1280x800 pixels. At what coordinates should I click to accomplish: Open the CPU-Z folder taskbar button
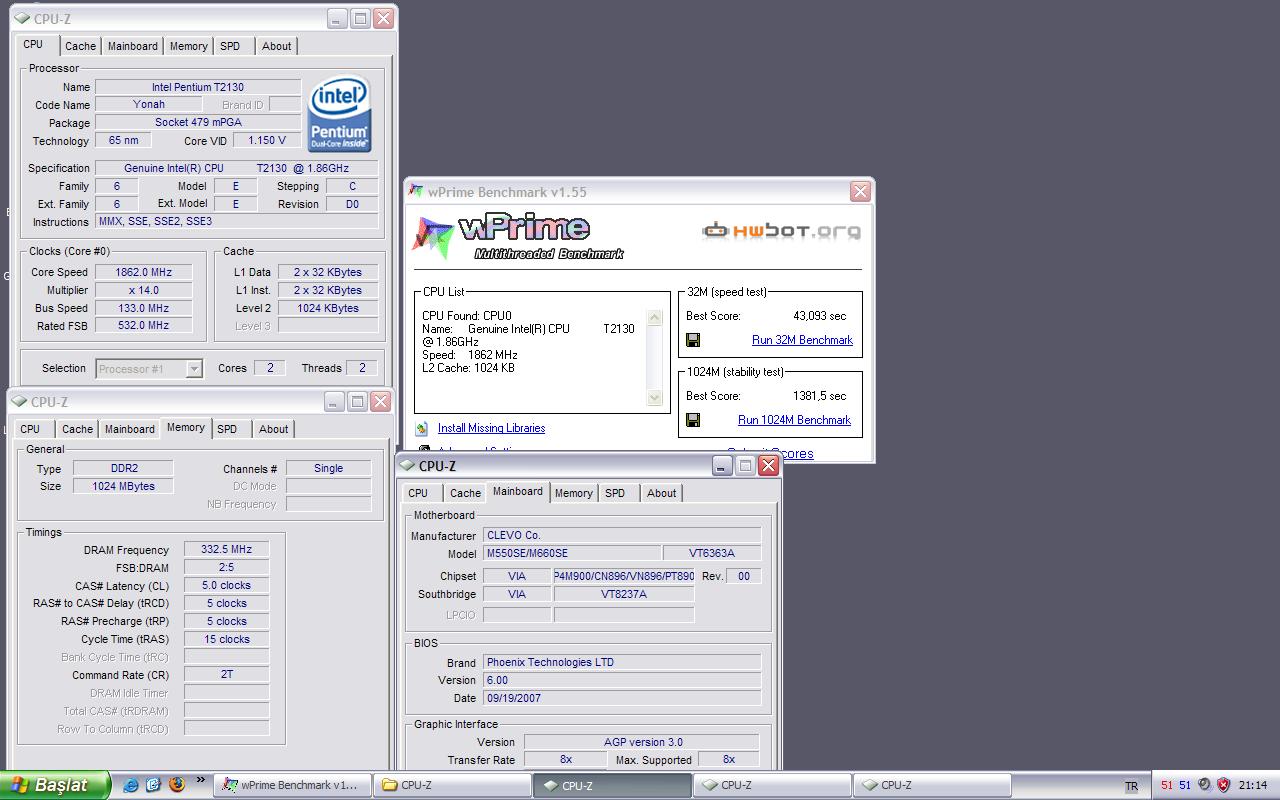coord(451,785)
